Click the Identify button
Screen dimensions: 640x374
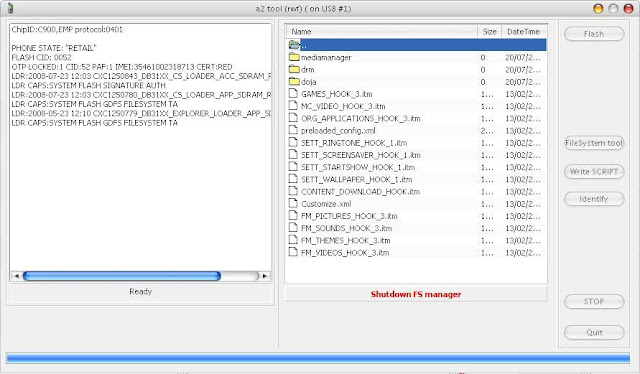594,199
